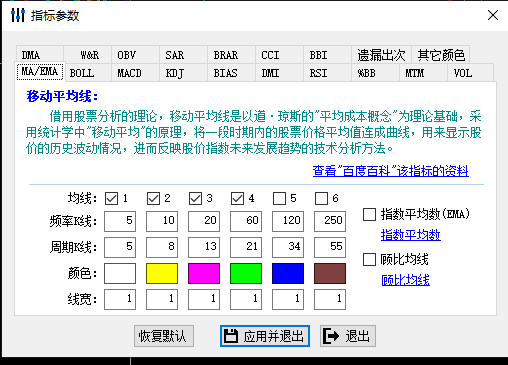Image resolution: width=508 pixels, height=365 pixels.
Task: Close the 指标参数 dialog
Action: (x=493, y=15)
